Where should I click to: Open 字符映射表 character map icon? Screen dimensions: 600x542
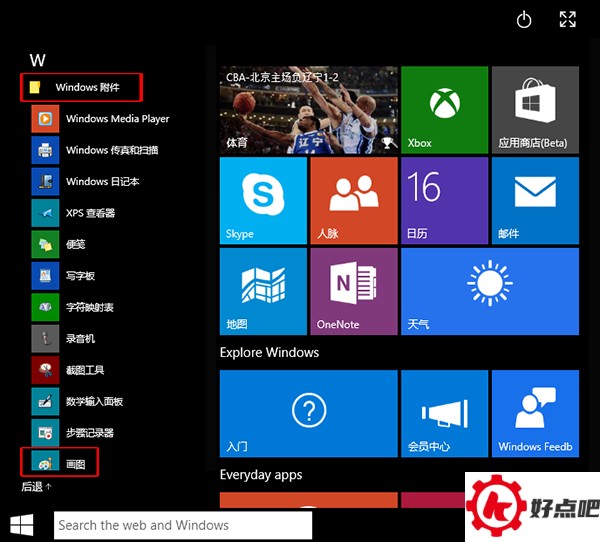pos(45,307)
